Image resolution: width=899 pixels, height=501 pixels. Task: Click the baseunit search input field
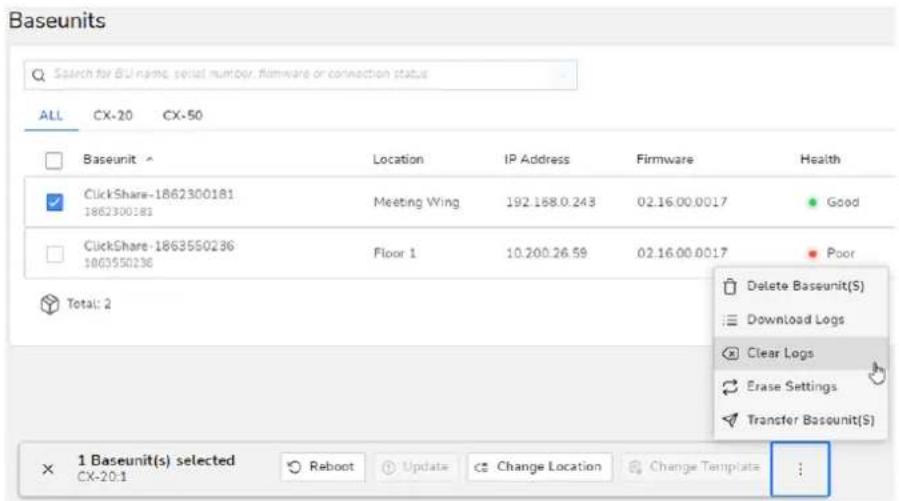(x=300, y=75)
